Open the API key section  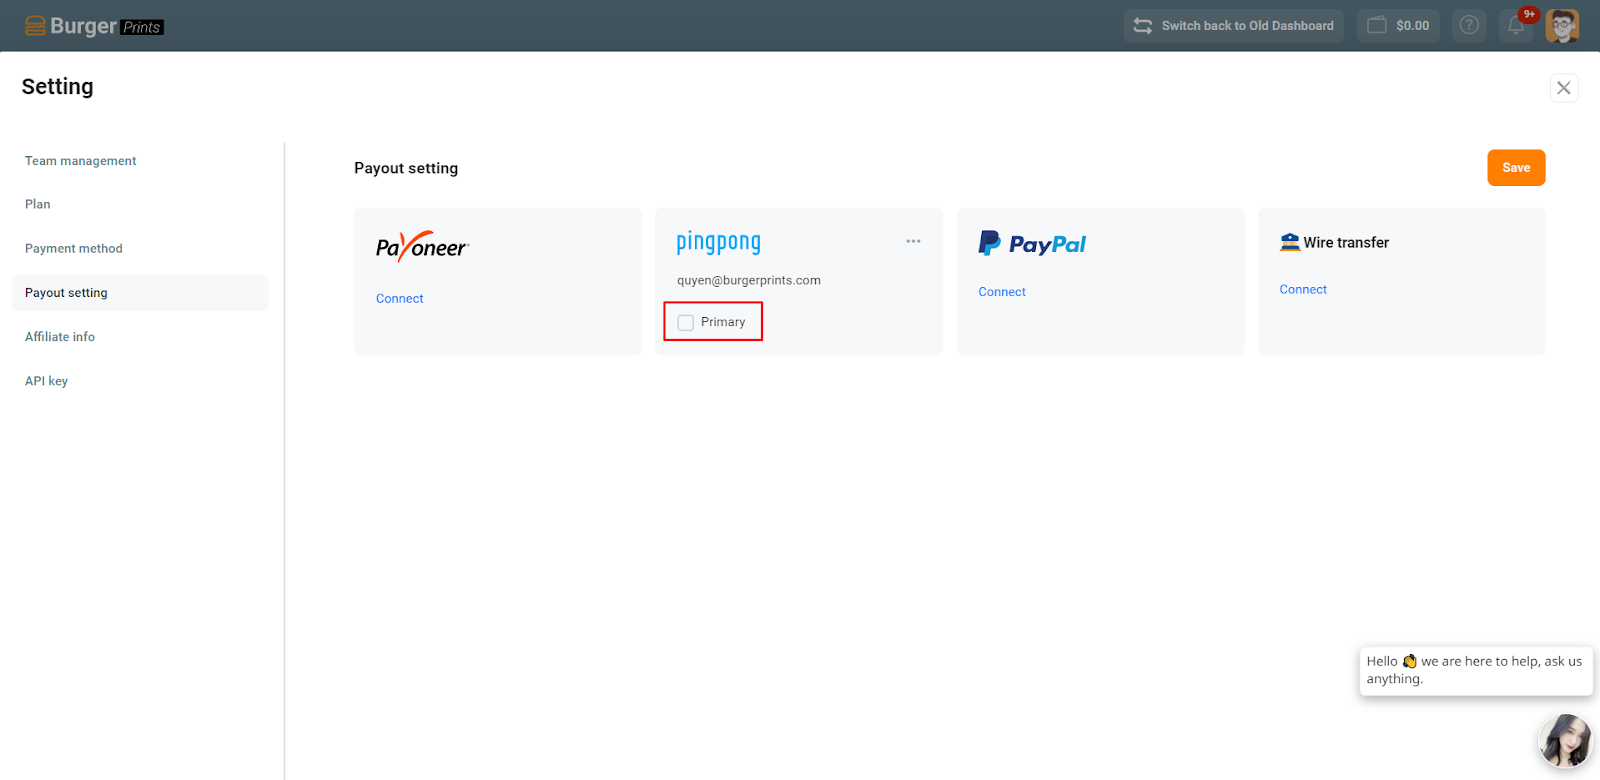click(47, 381)
